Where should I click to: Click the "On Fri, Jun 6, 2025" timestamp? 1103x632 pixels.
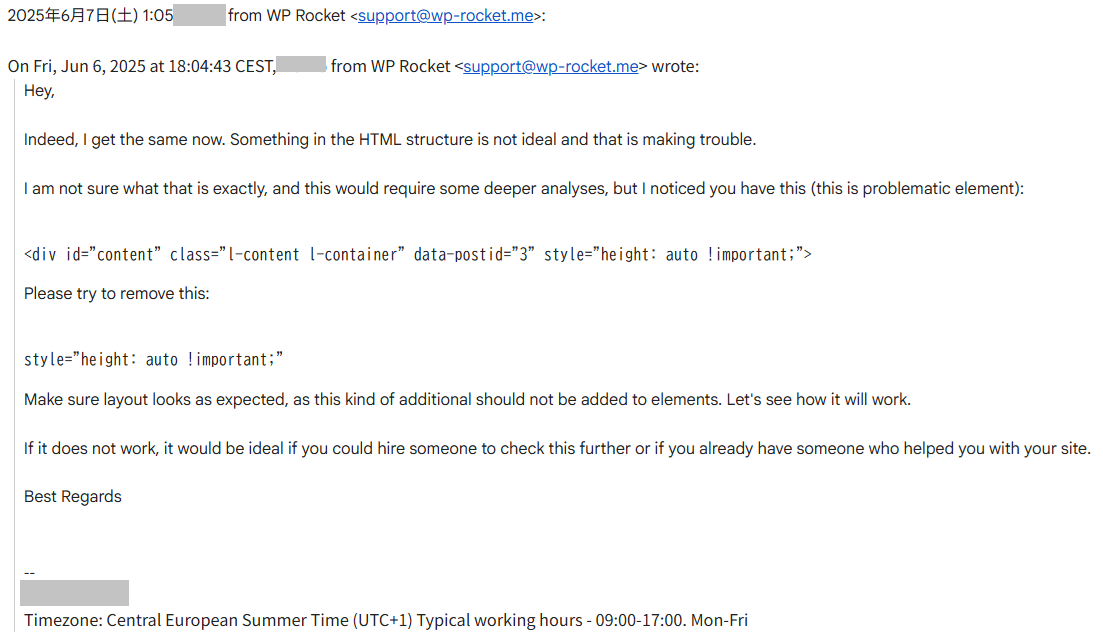click(x=141, y=66)
